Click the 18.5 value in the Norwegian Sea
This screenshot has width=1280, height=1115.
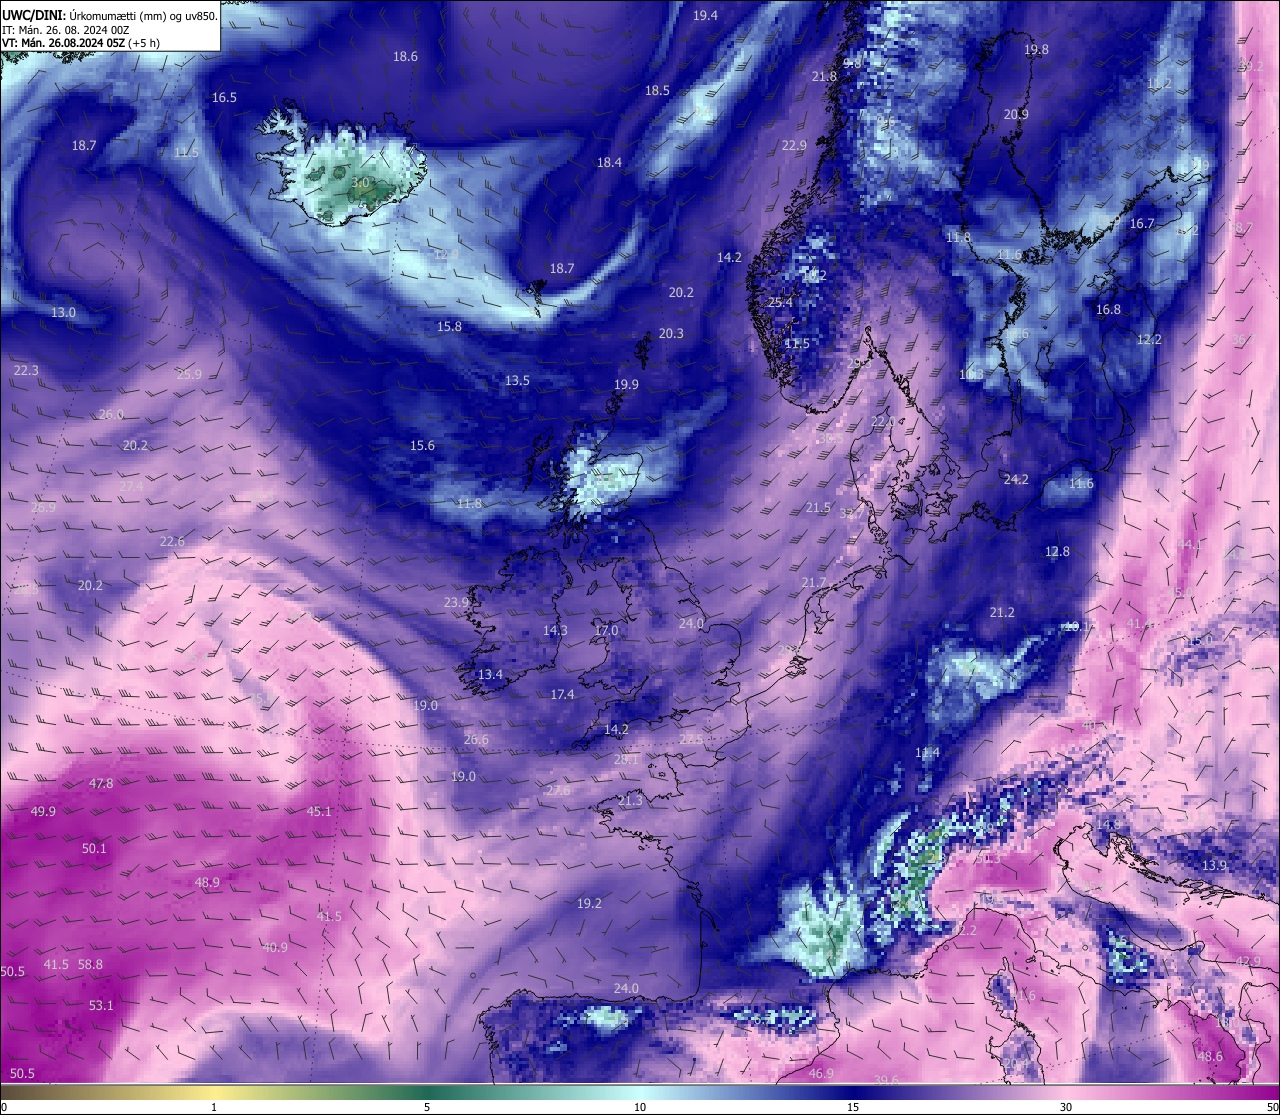pyautogui.click(x=658, y=91)
